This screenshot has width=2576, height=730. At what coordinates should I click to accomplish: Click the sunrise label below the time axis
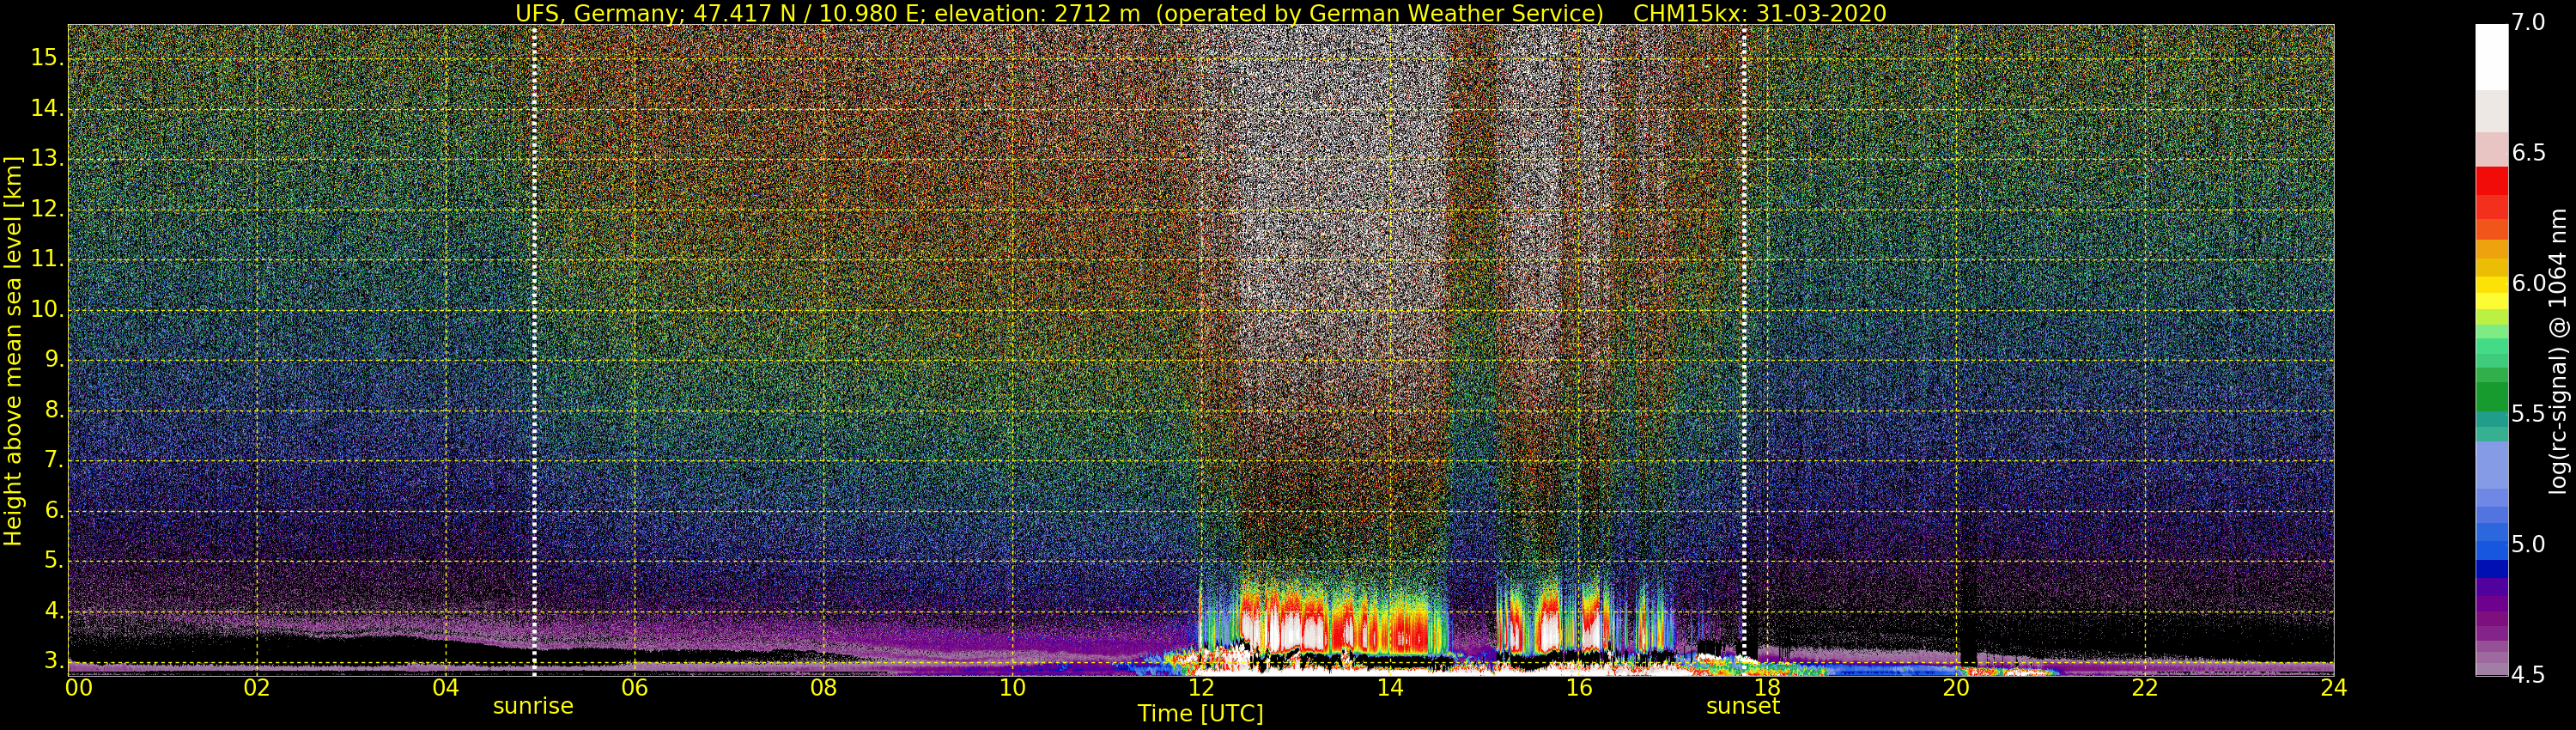click(533, 706)
